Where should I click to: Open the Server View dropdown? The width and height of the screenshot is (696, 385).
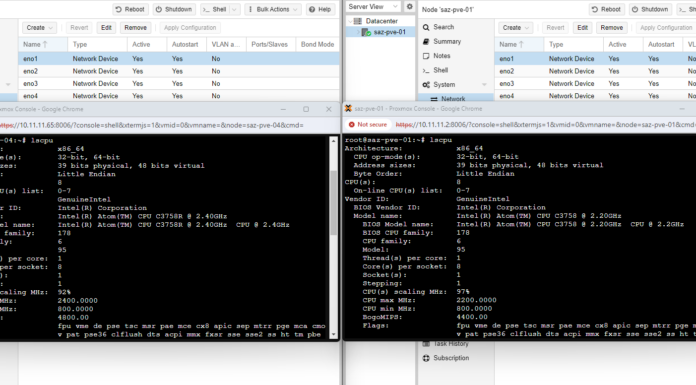coord(373,7)
